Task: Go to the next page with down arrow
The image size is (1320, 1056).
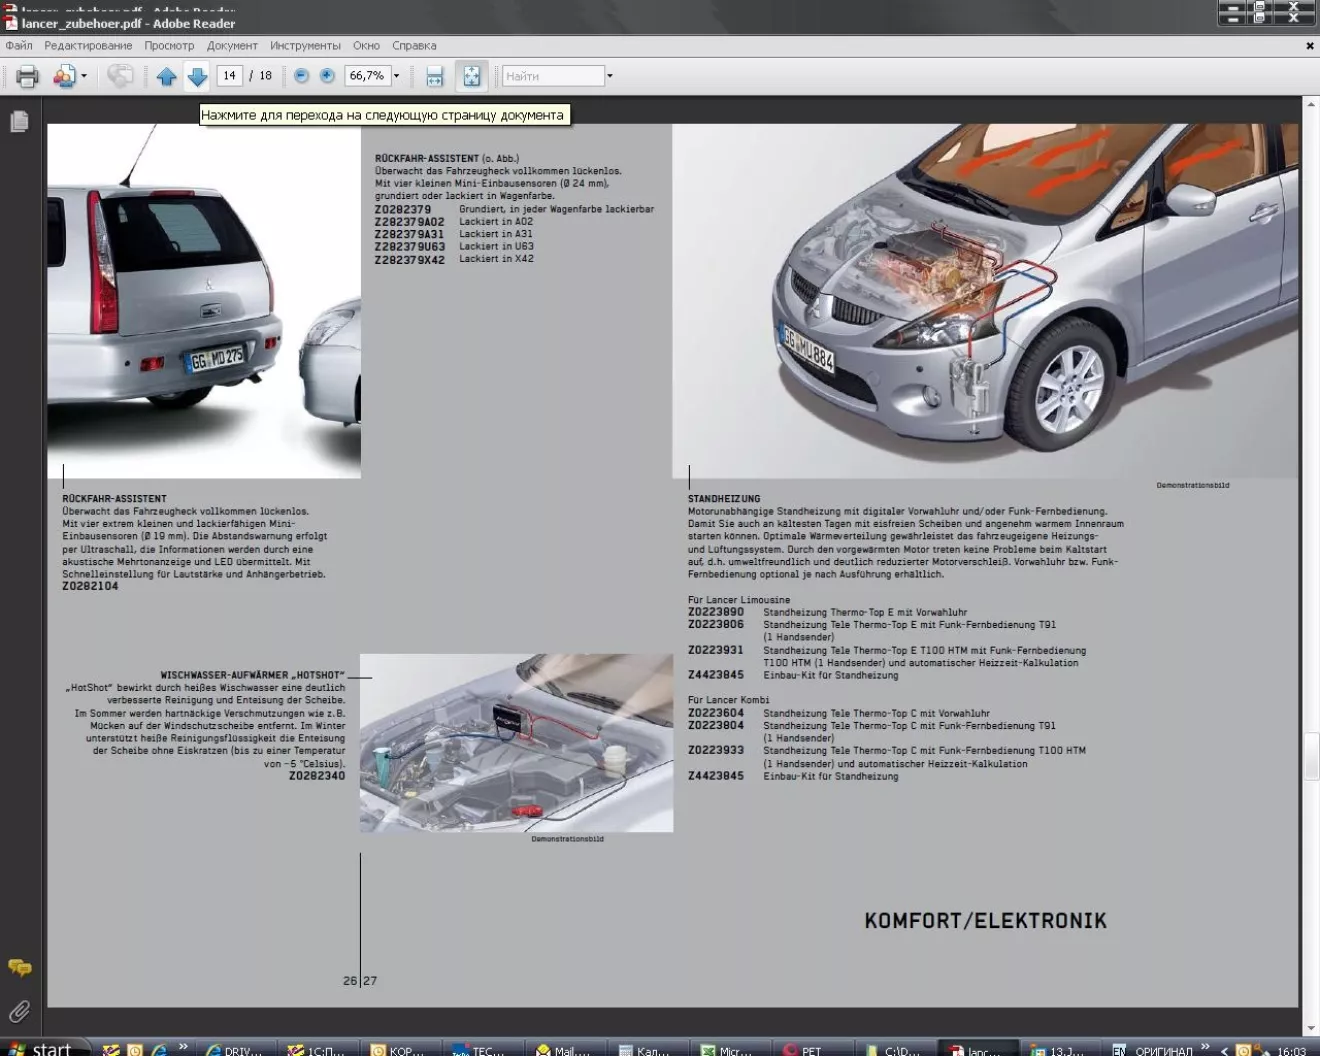Action: click(x=197, y=76)
